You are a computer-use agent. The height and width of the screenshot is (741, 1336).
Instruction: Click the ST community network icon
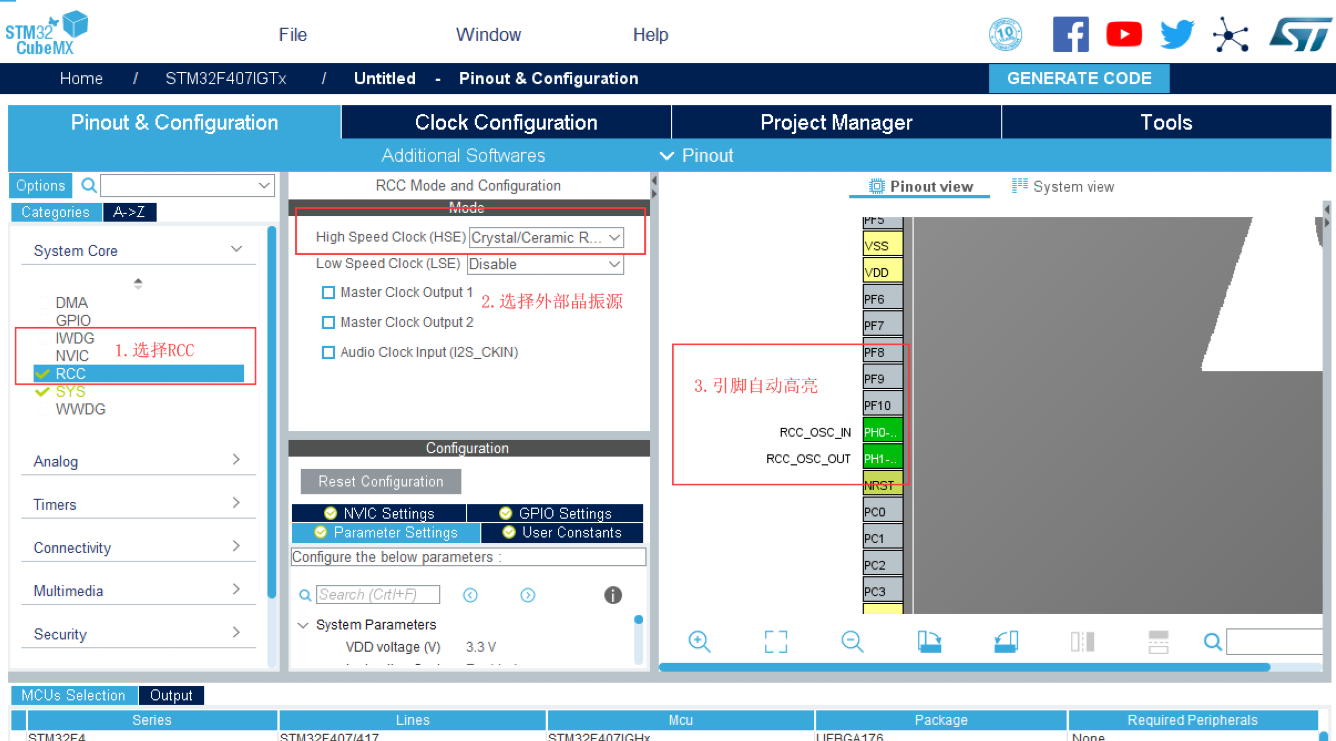(1230, 35)
